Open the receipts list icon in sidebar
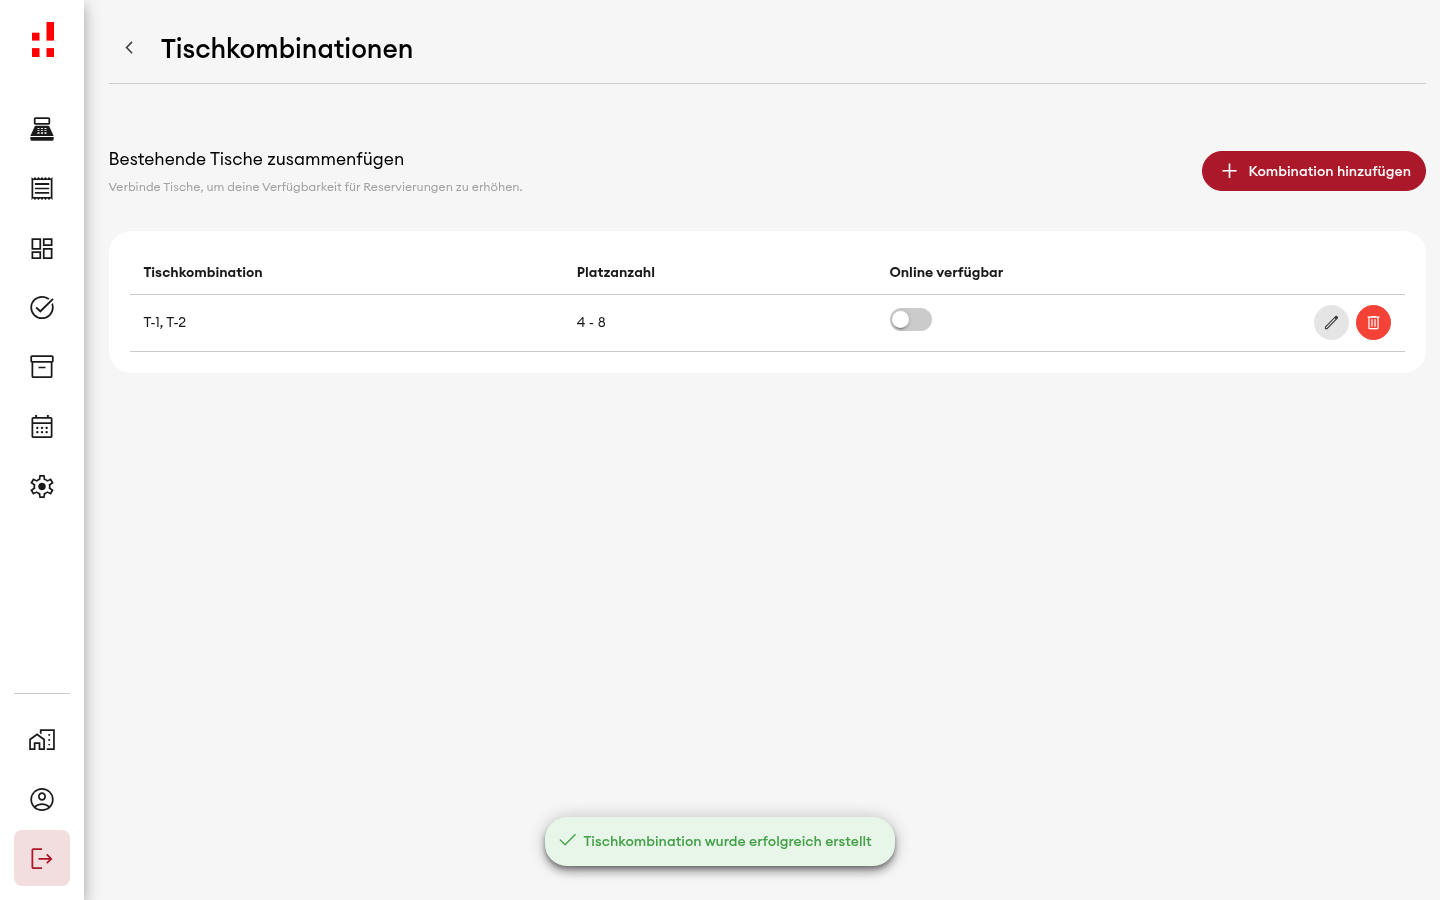This screenshot has height=900, width=1440. (42, 188)
